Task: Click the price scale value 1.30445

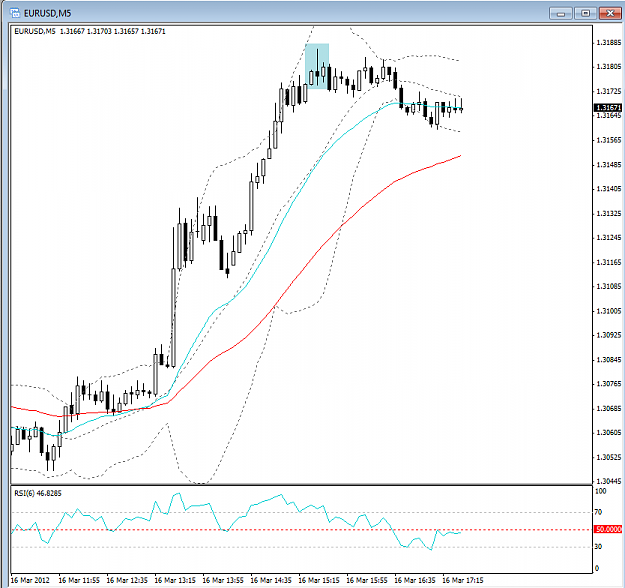Action: pyautogui.click(x=609, y=481)
